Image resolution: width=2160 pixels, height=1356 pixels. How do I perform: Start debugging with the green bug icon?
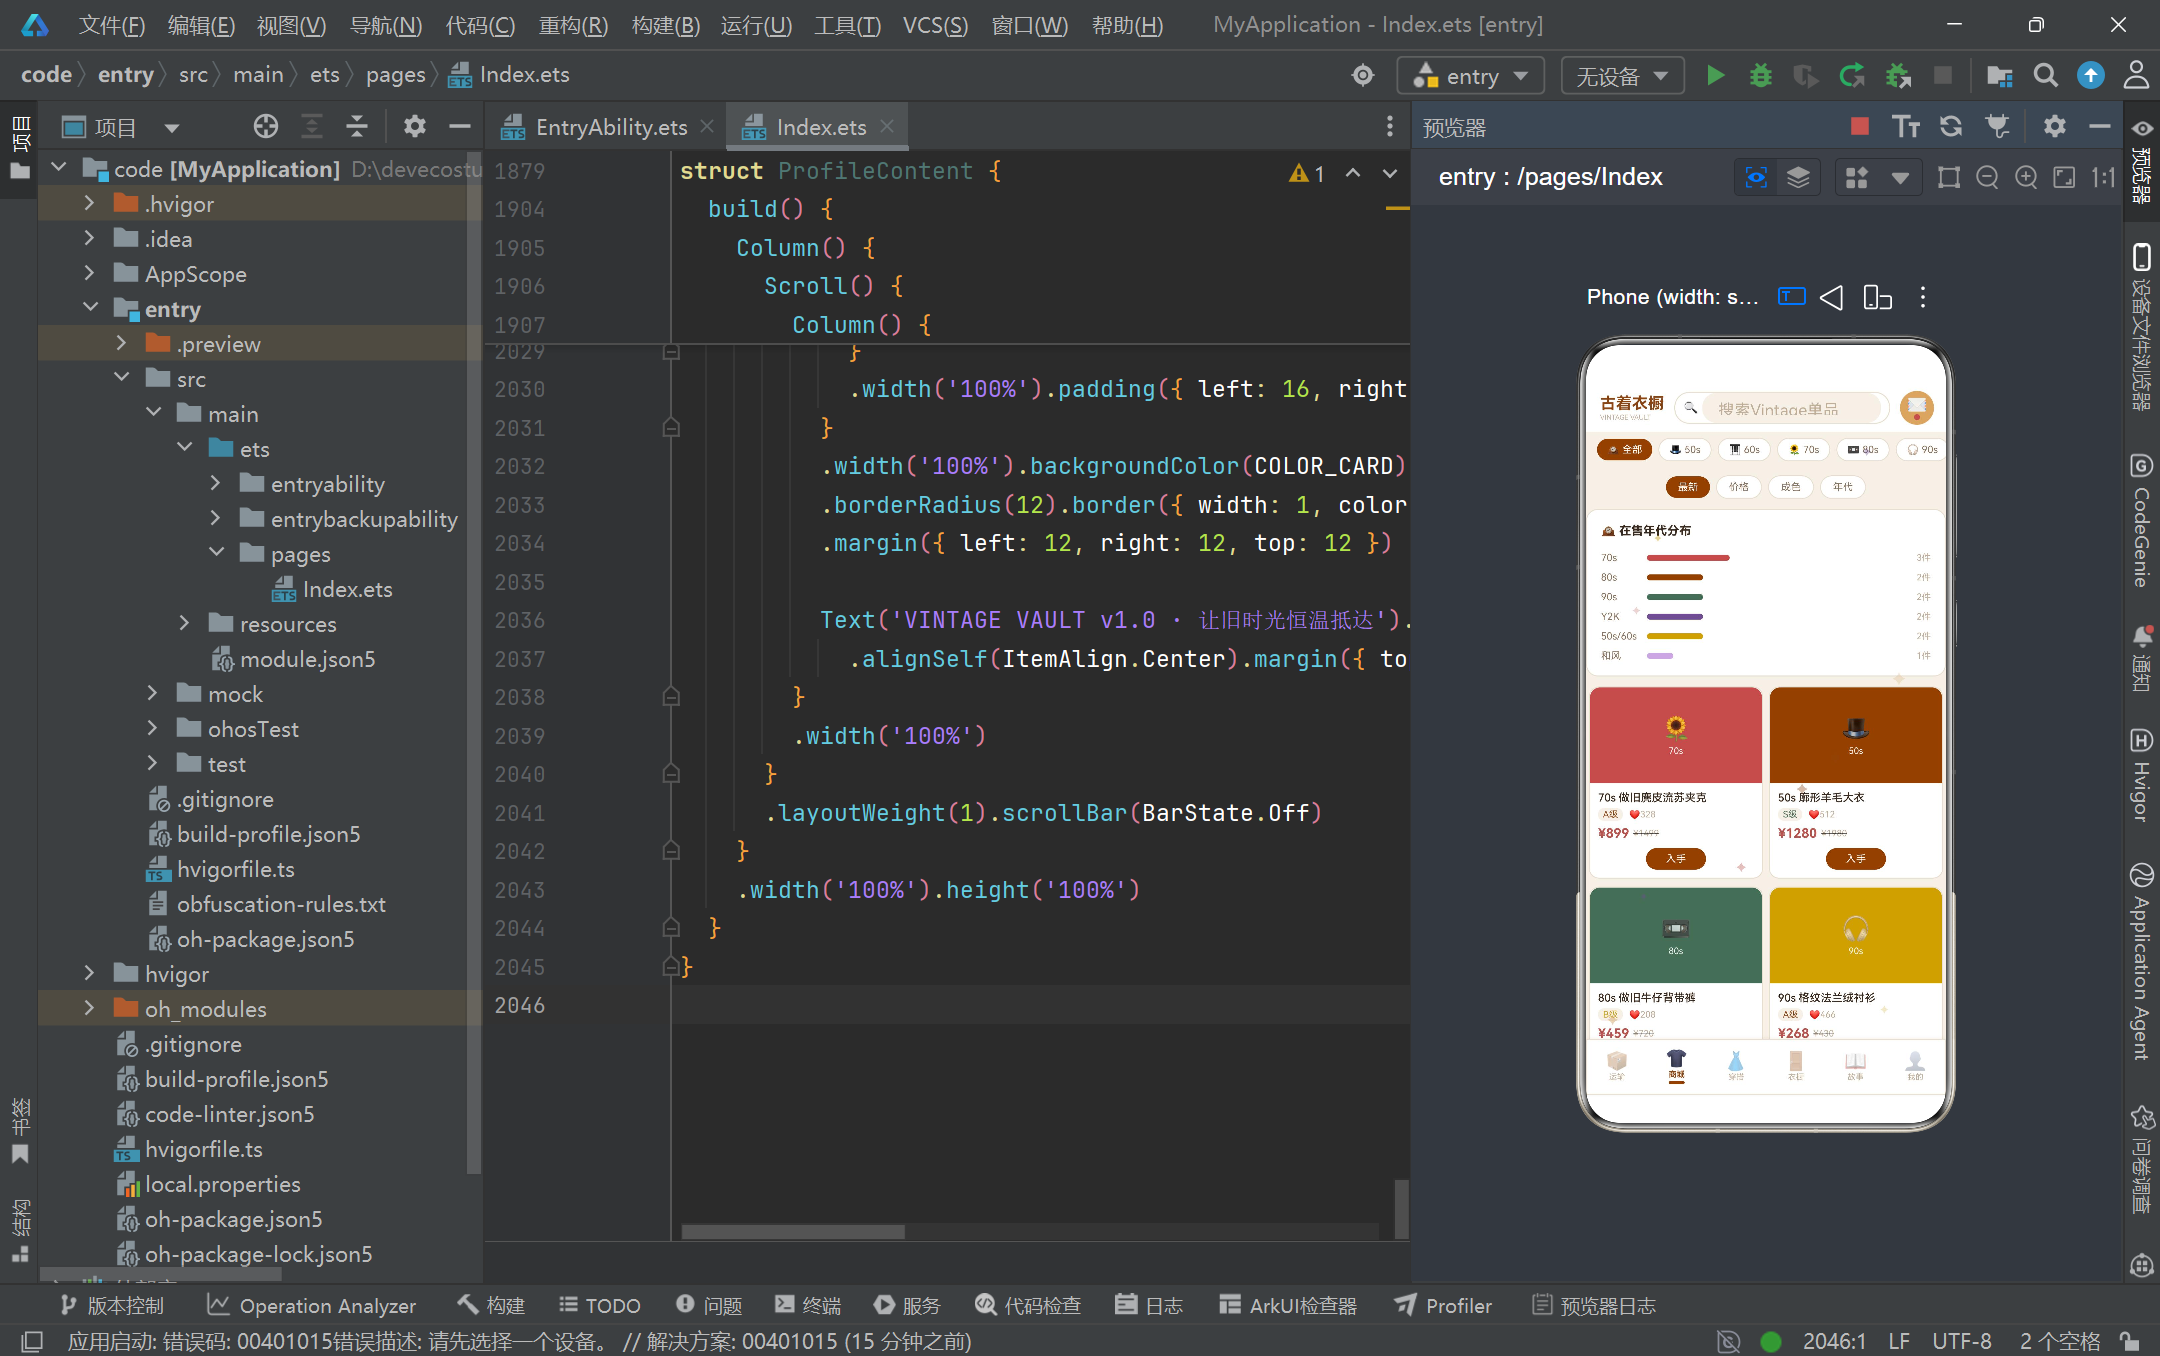(x=1760, y=75)
